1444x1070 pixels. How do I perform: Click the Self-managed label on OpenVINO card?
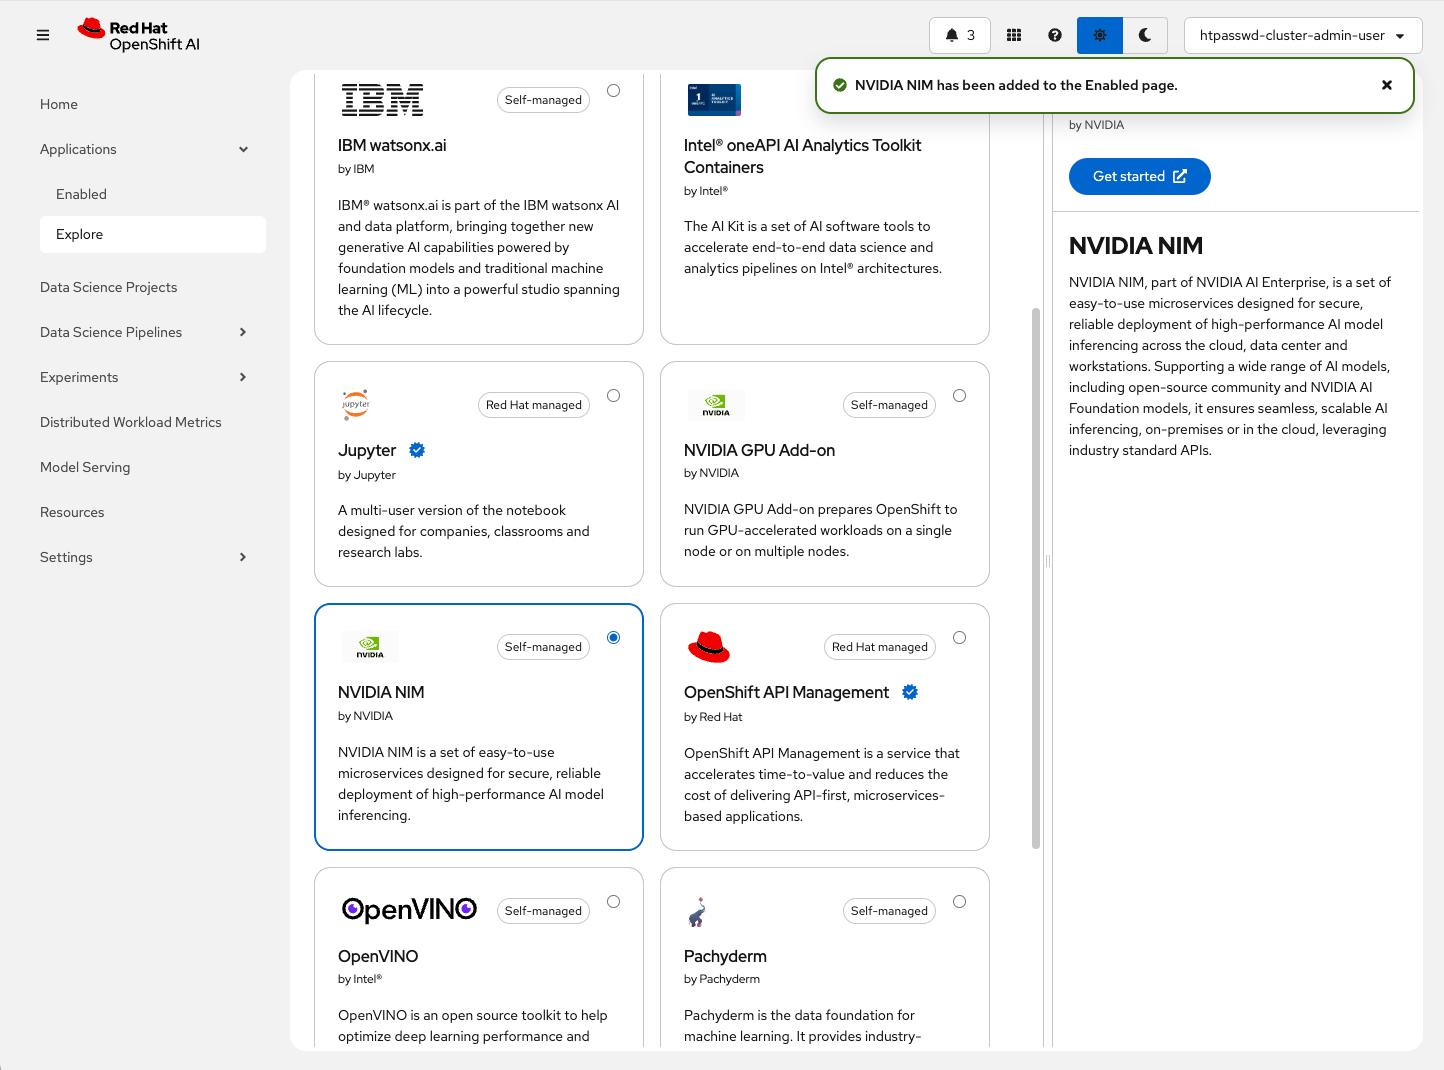[543, 911]
